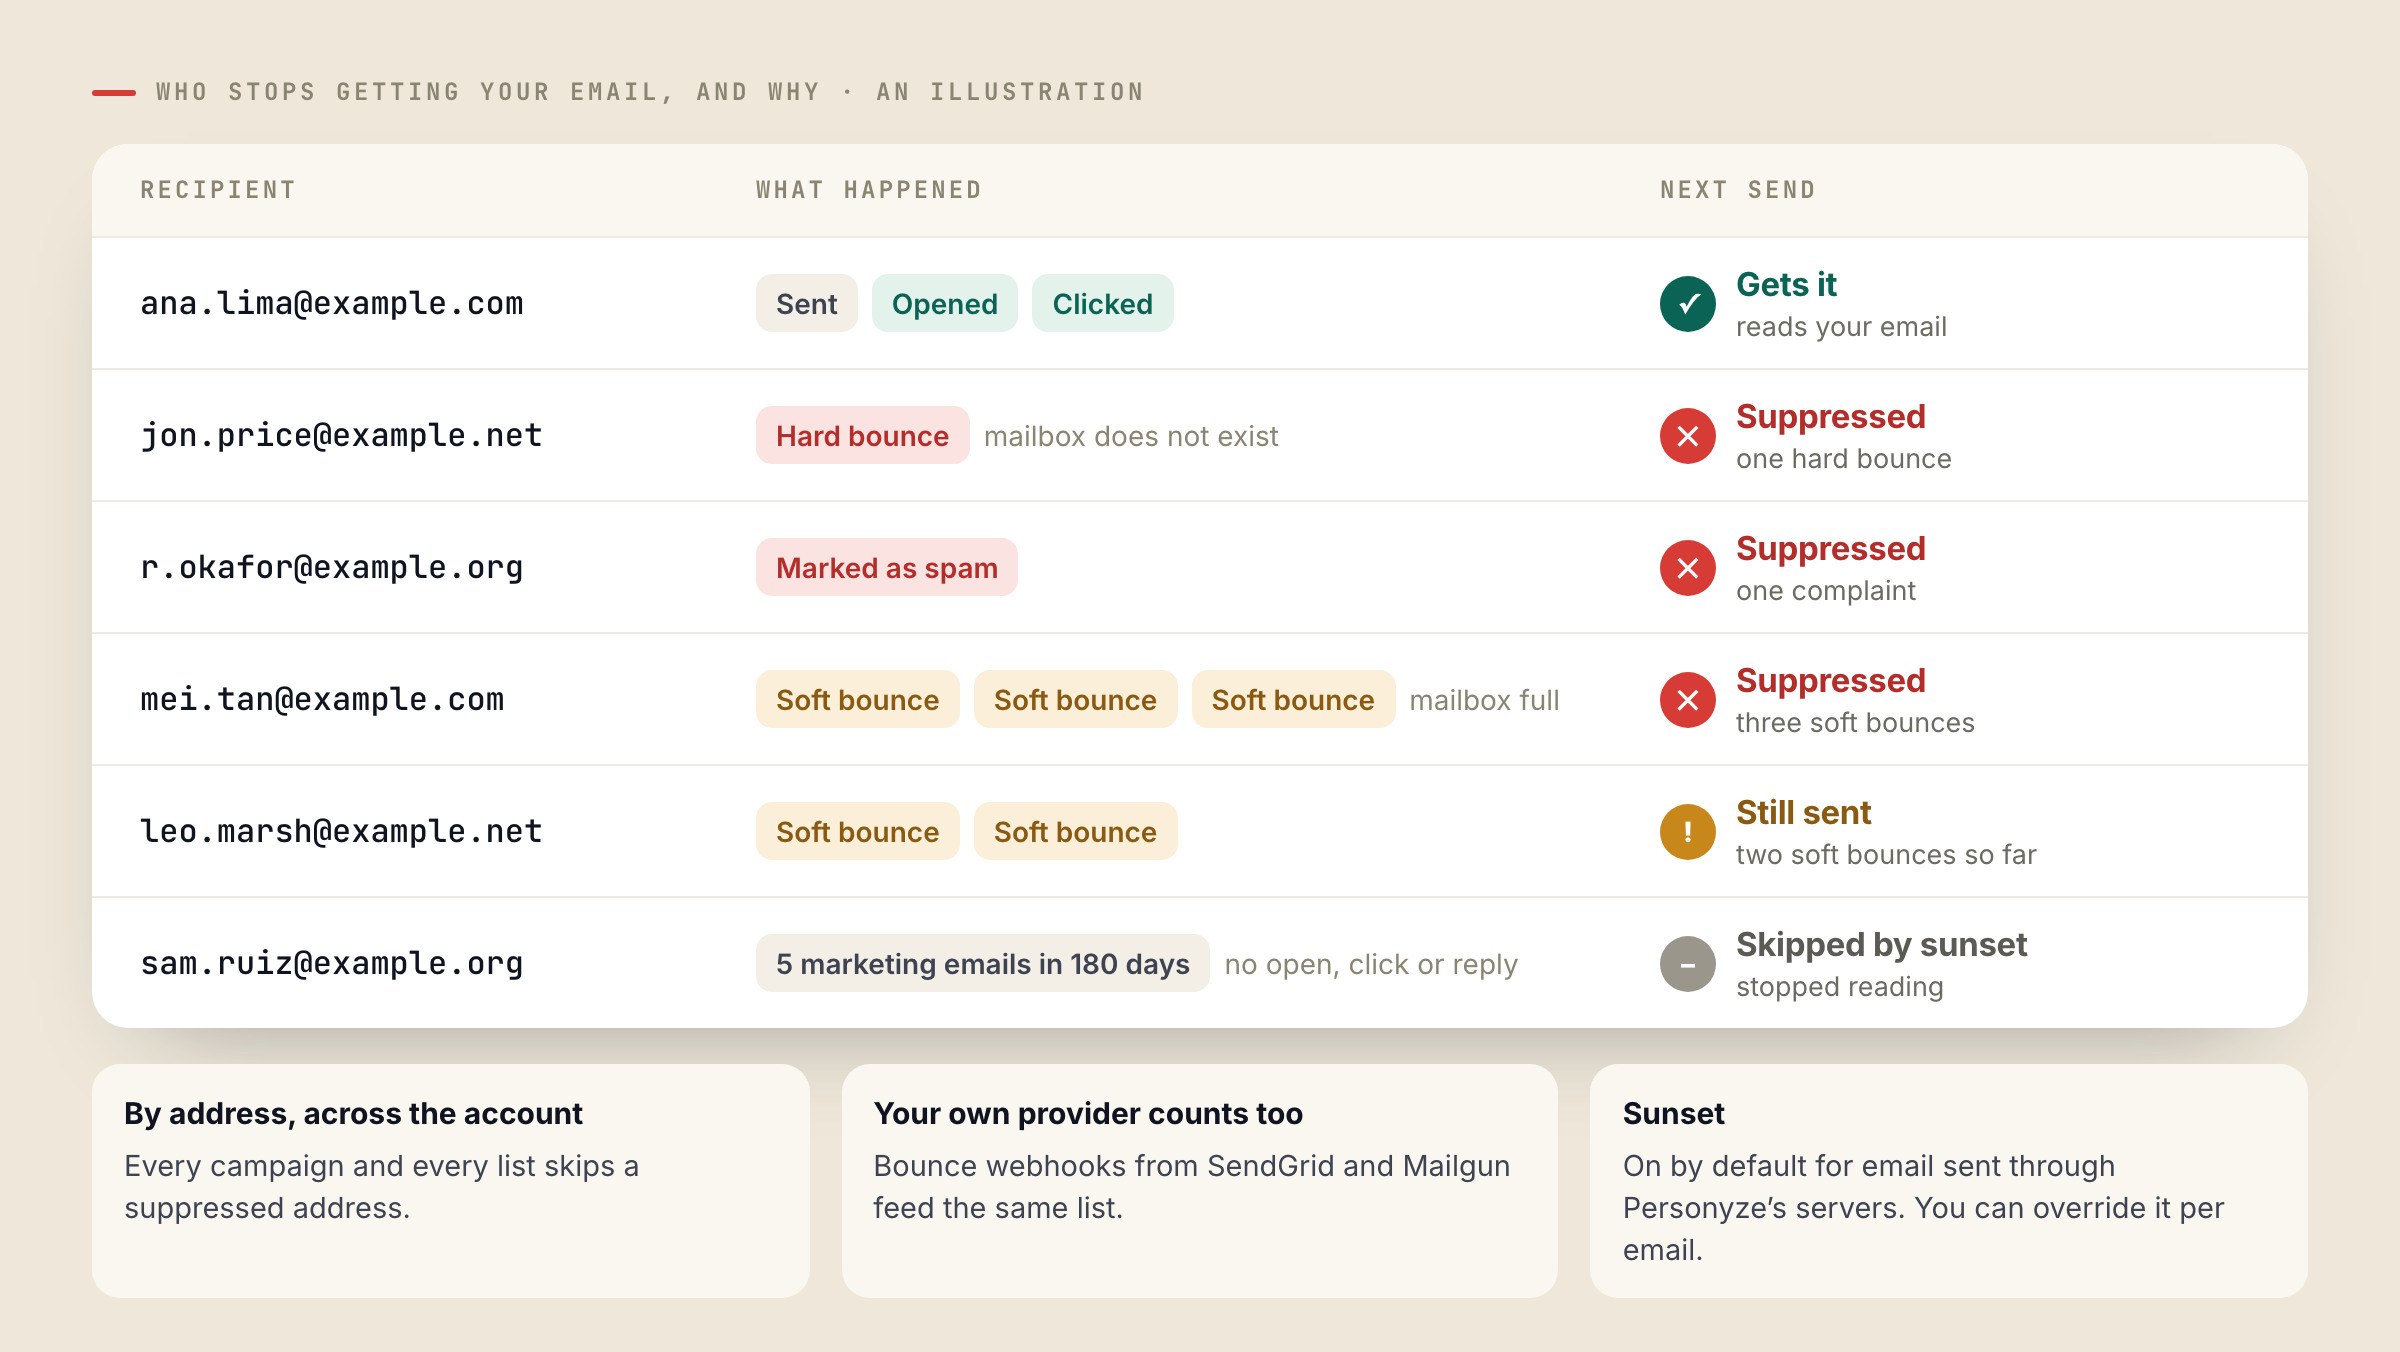Screen dimensions: 2400x1352
Task: Click the RECIPIENT column header
Action: click(218, 190)
